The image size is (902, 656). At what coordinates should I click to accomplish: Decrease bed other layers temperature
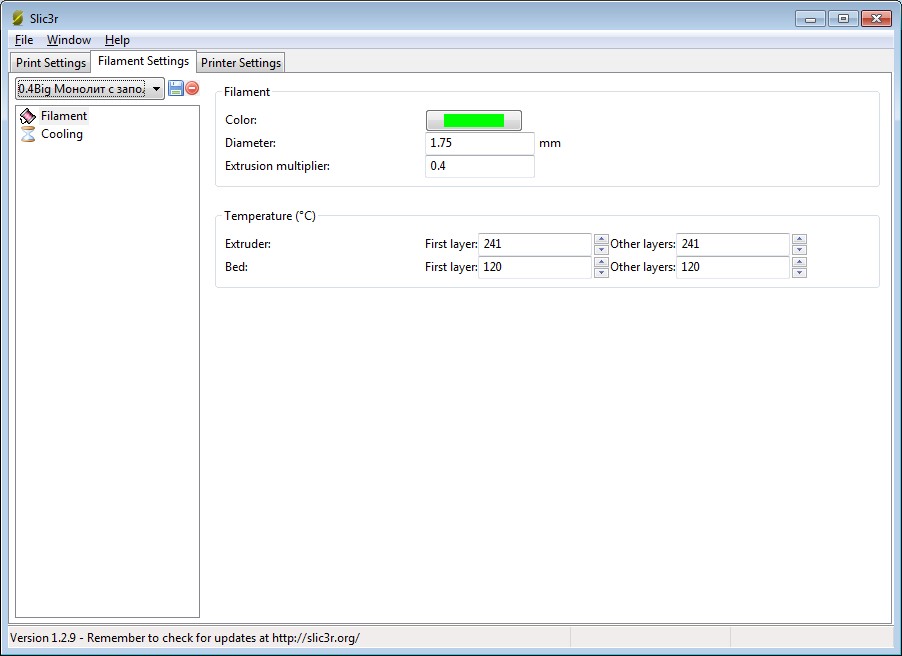(x=799, y=273)
